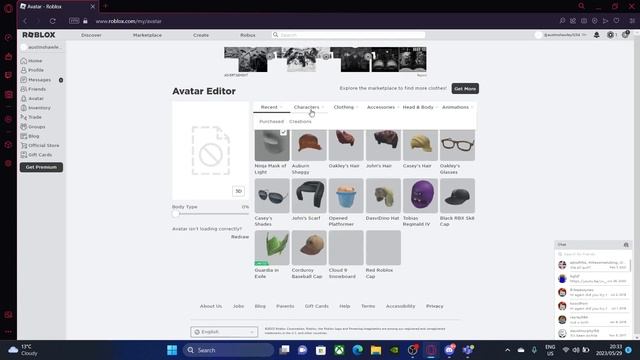Select the Black RBX Skill Cap thumbnail
The height and width of the screenshot is (360, 640).
click(457, 196)
